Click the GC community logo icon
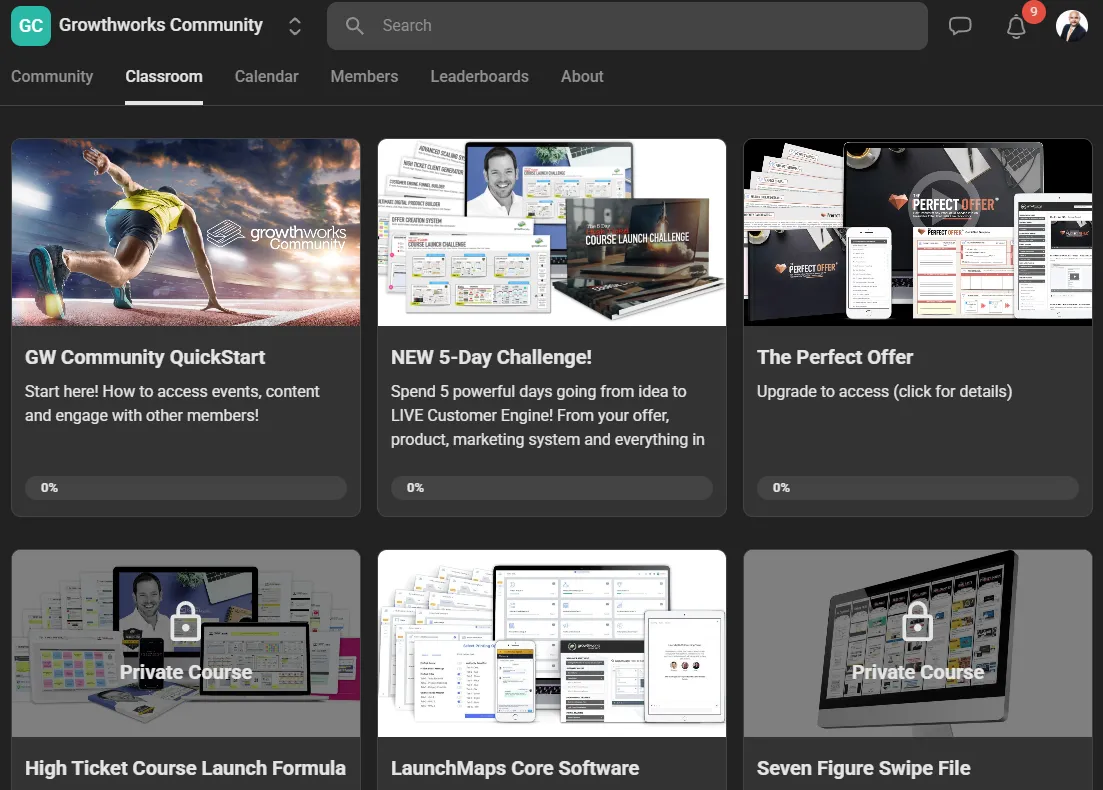Screen dimensions: 1103x790 click(x=31, y=26)
